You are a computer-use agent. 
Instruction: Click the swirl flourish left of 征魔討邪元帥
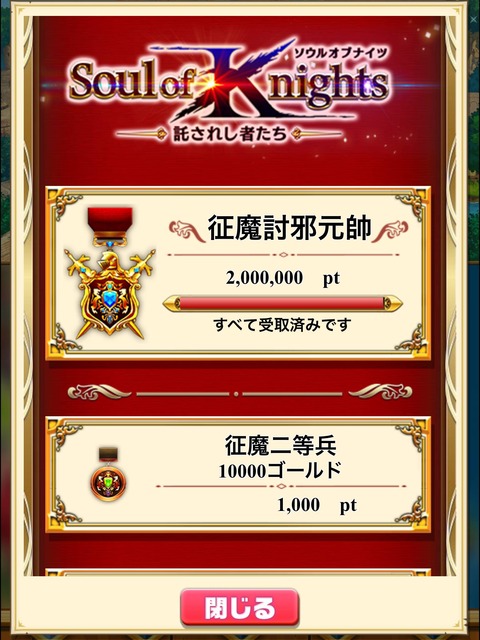point(187,231)
